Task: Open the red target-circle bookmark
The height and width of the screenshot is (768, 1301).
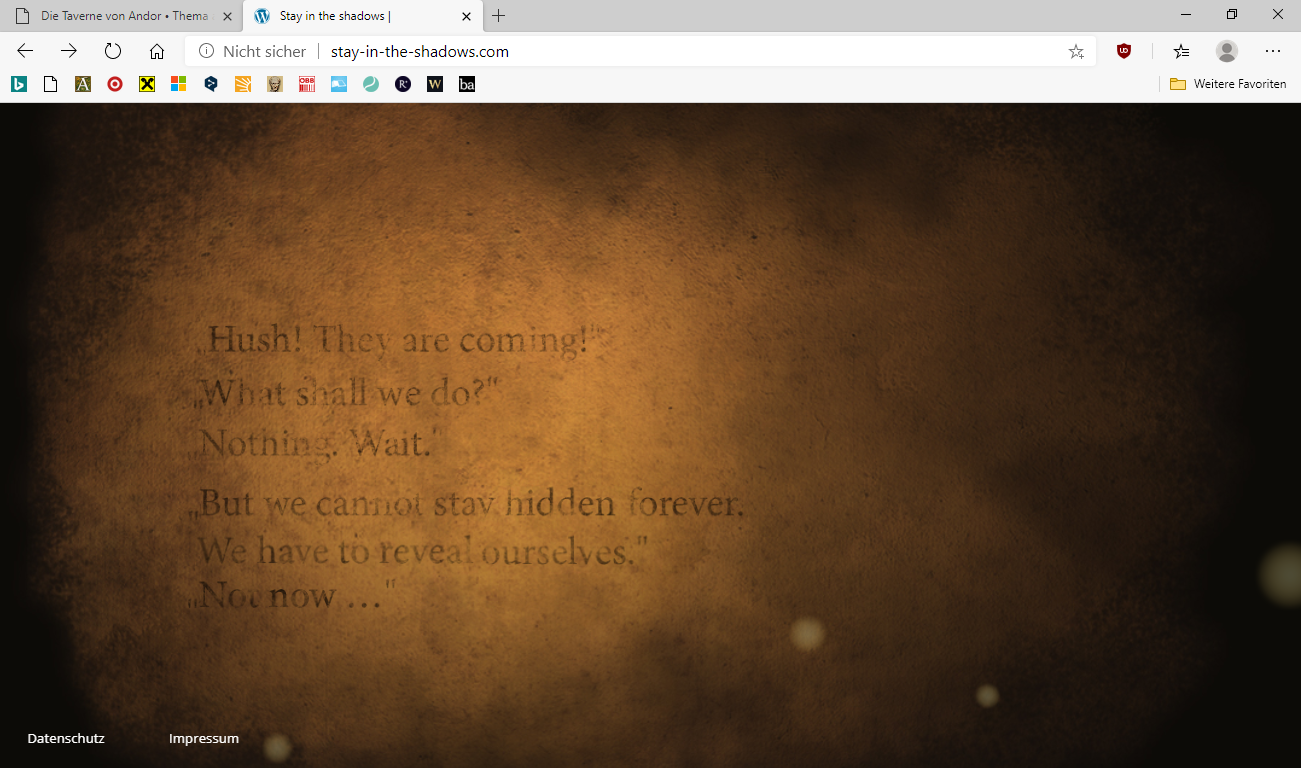Action: (x=115, y=84)
